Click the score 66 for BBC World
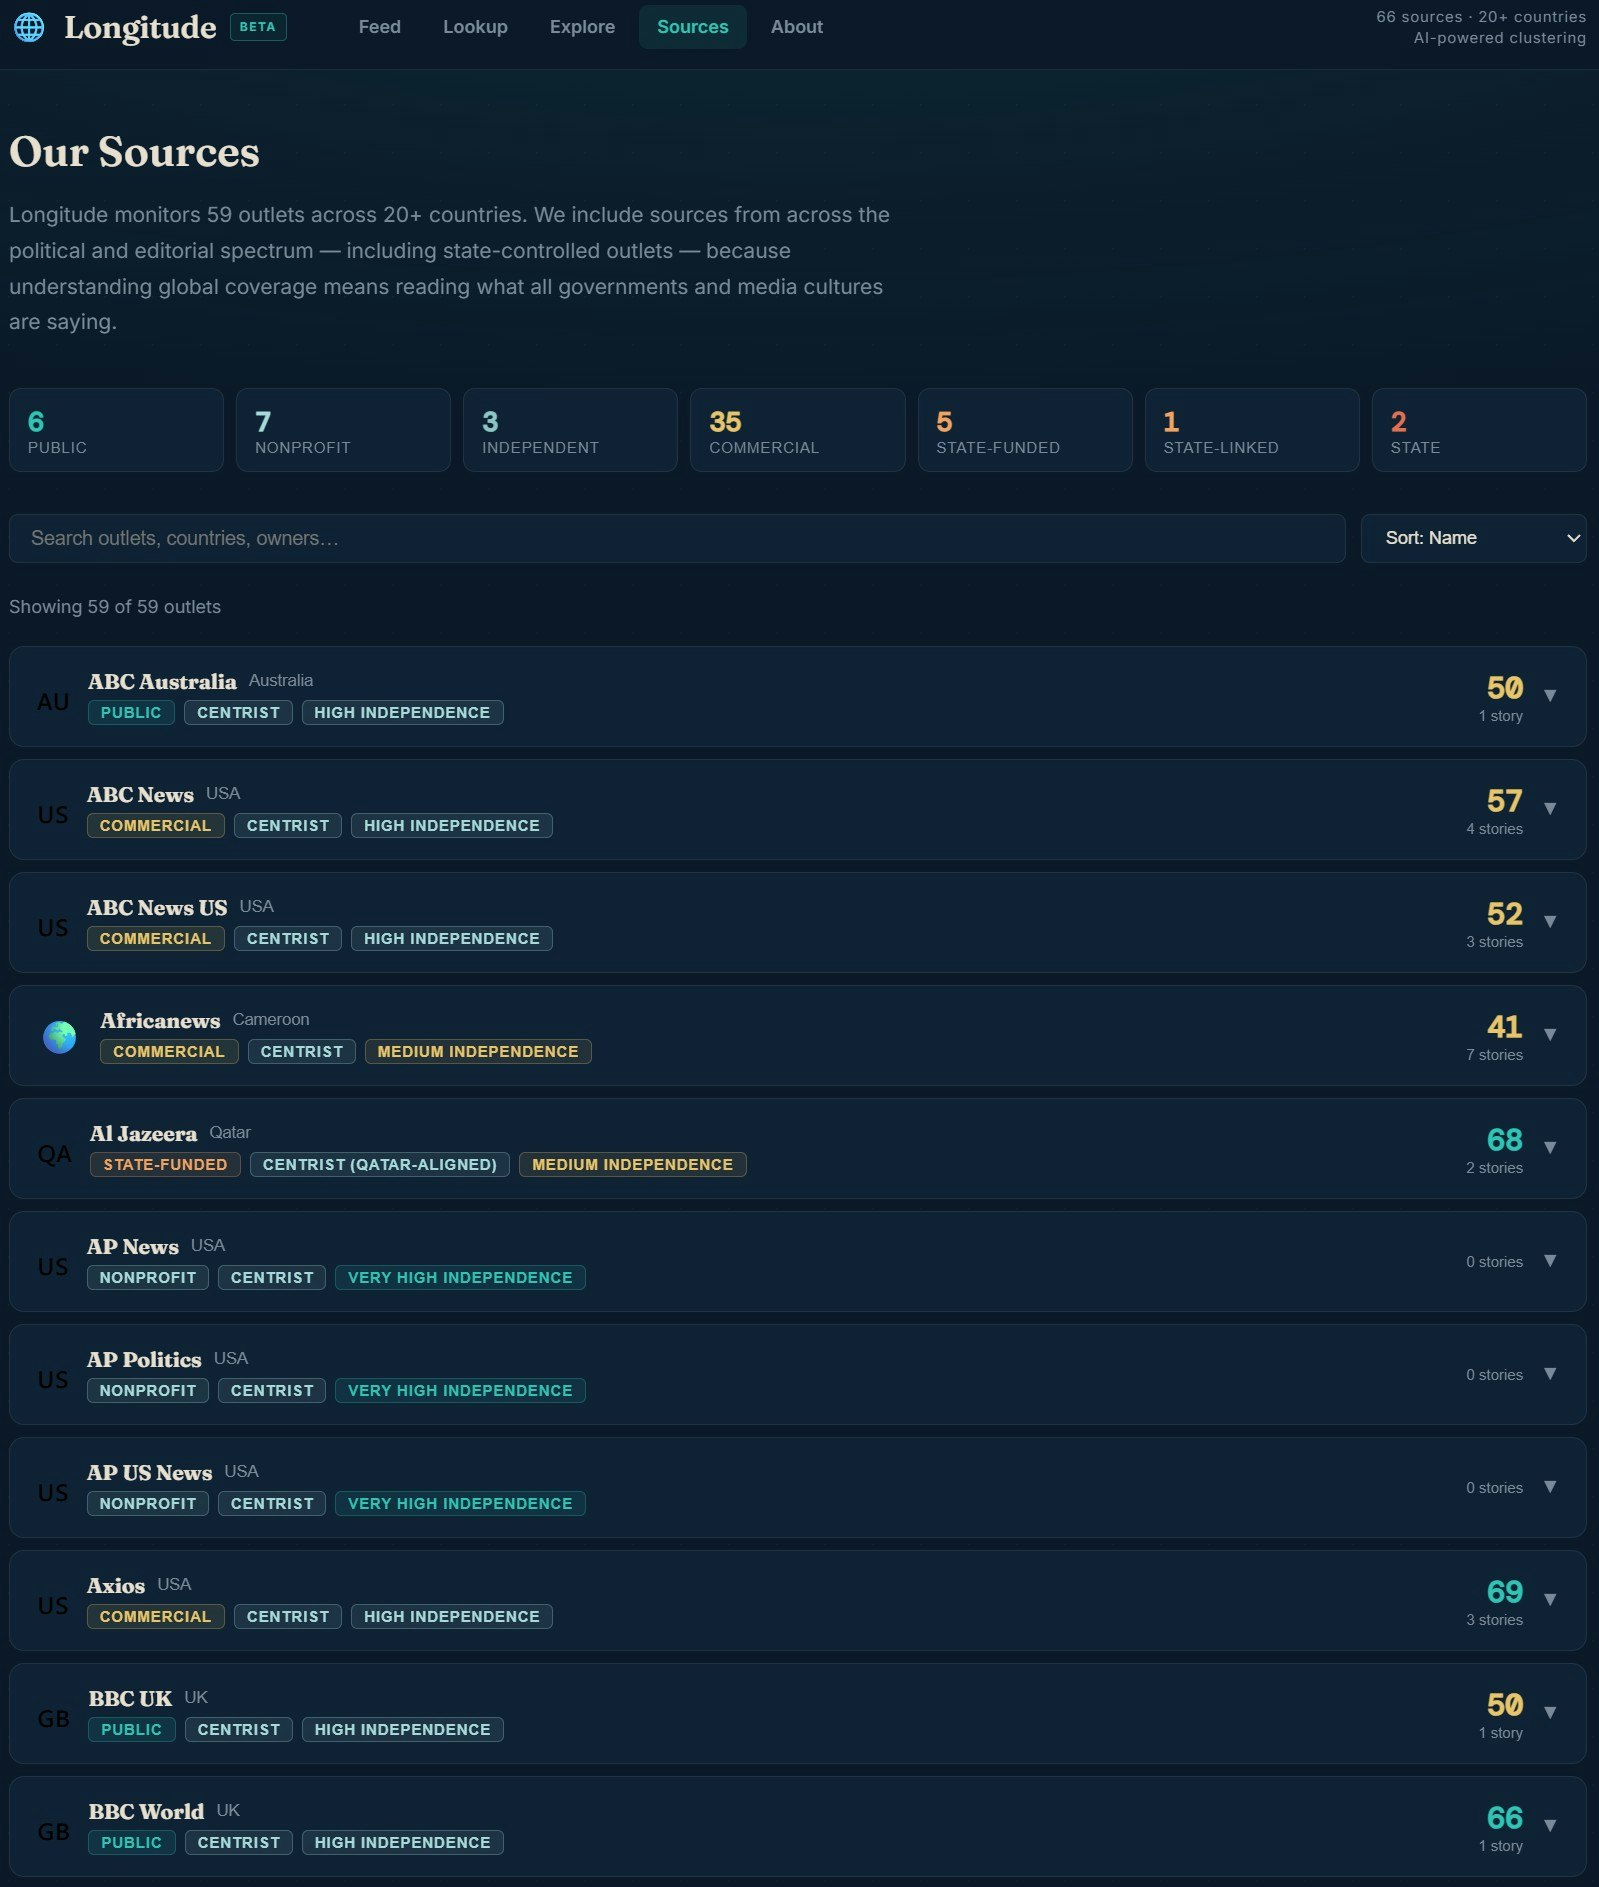The image size is (1599, 1887). pos(1504,1817)
